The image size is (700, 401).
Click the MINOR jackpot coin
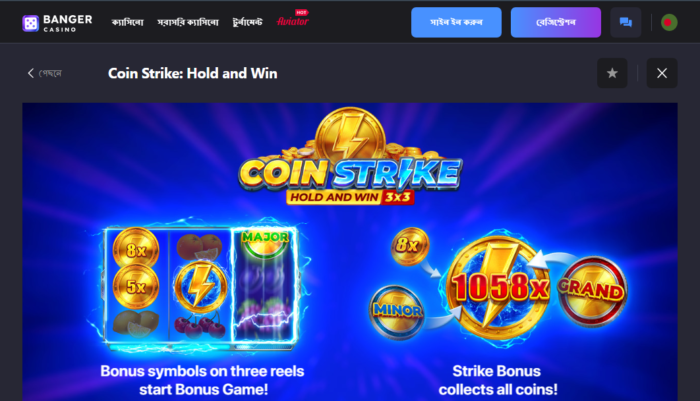pos(396,311)
